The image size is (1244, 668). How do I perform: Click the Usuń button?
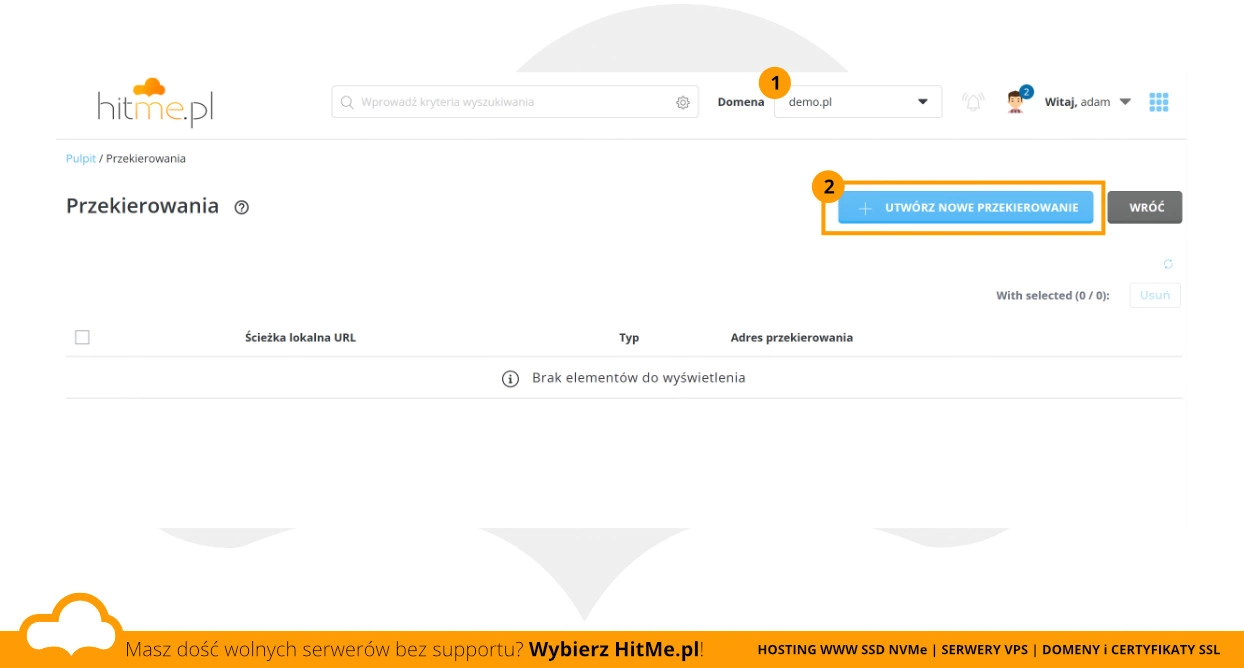coord(1155,295)
